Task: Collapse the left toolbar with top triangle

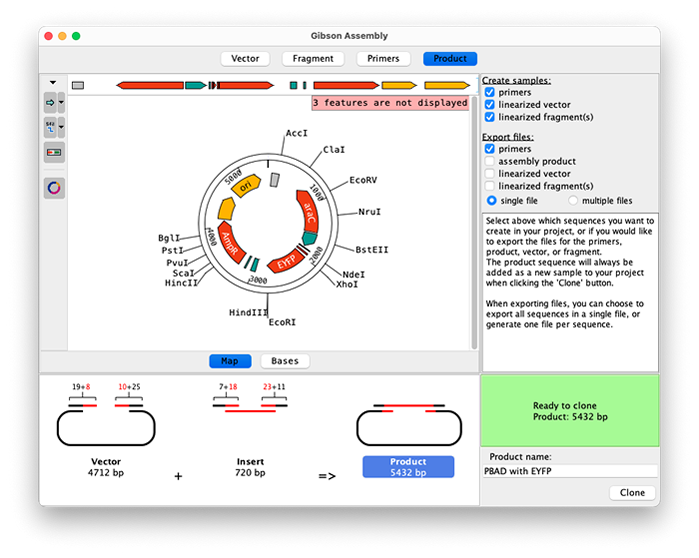Action: [x=52, y=82]
